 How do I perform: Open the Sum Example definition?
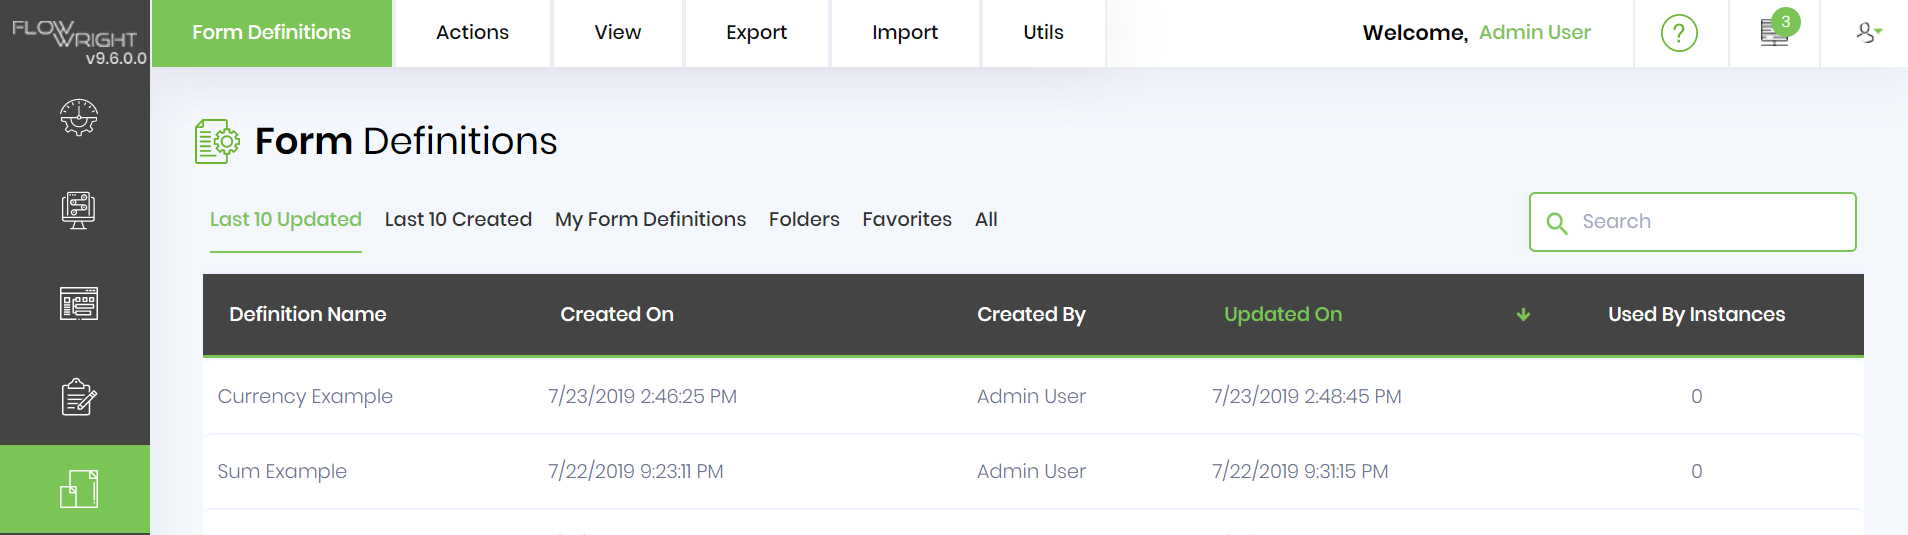tap(282, 472)
